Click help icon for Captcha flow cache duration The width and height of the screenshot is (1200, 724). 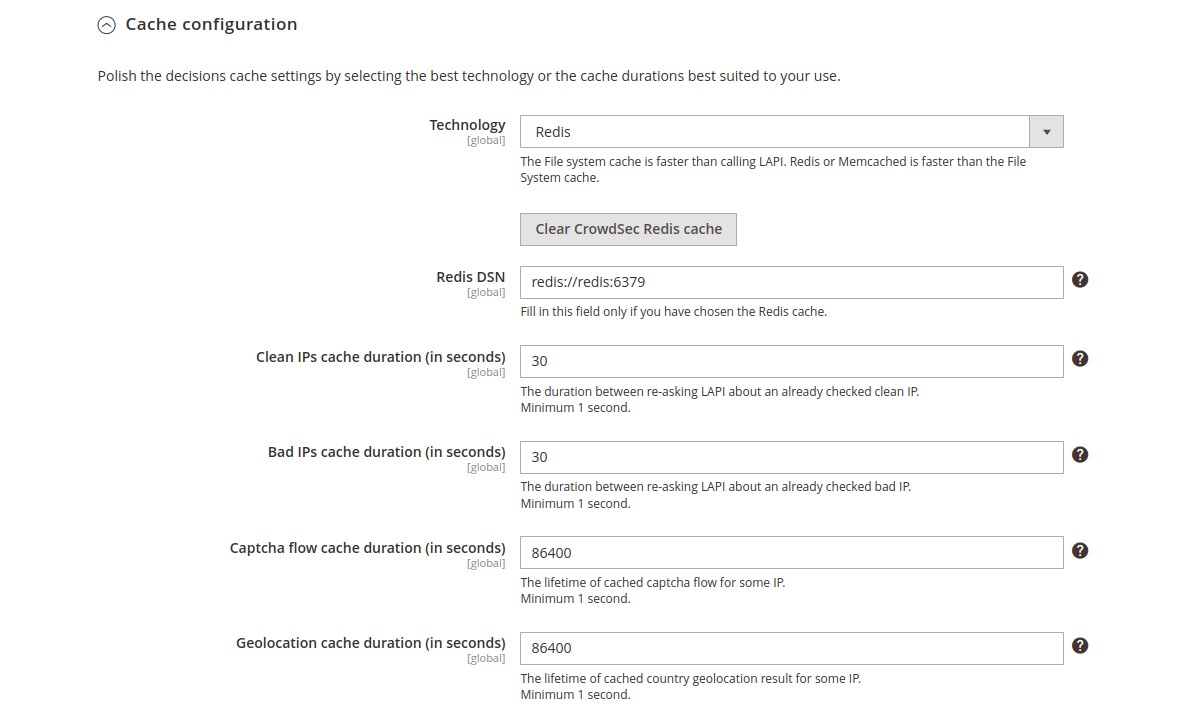(x=1080, y=551)
